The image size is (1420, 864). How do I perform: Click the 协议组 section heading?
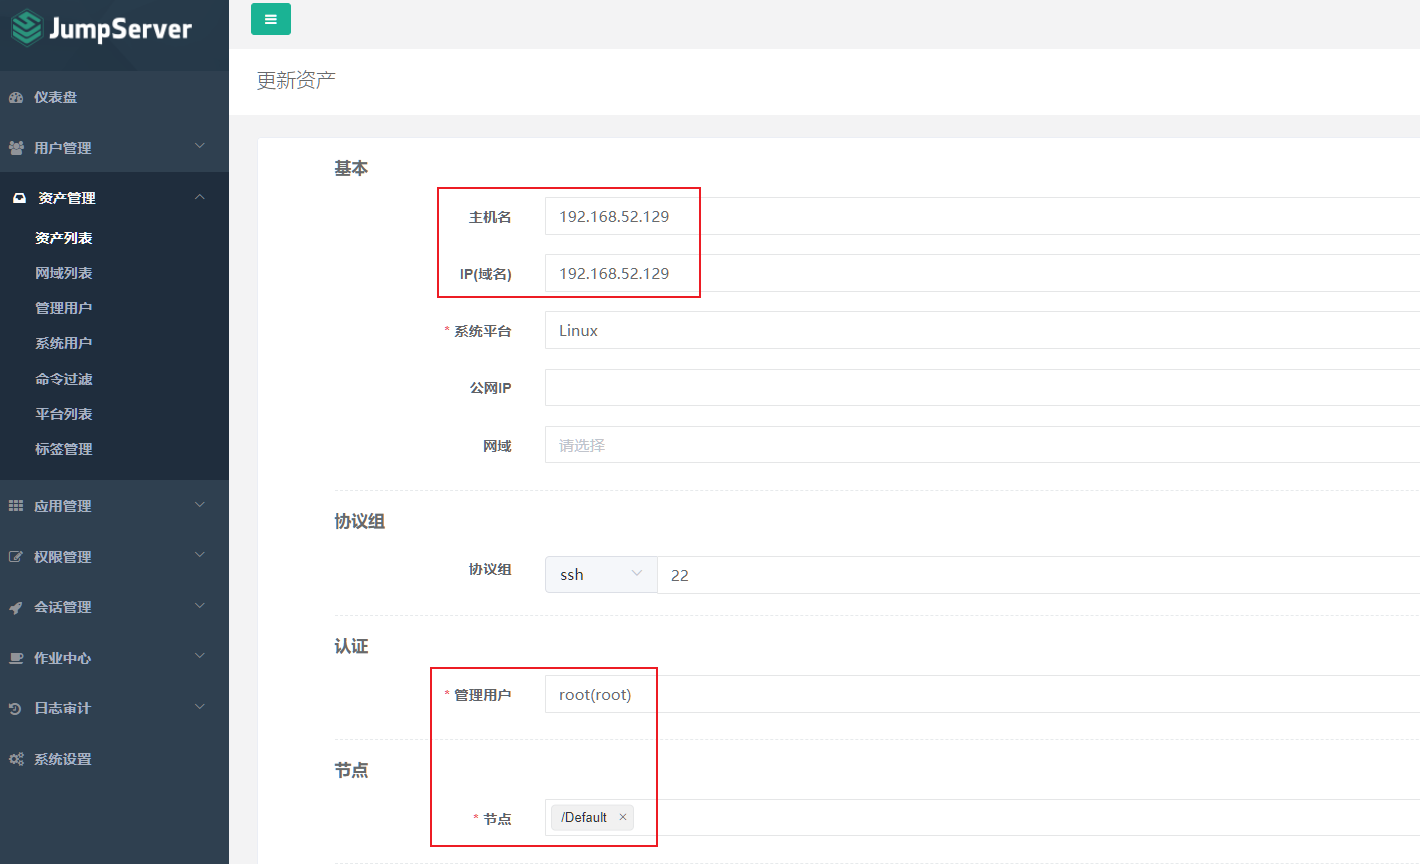(x=360, y=521)
